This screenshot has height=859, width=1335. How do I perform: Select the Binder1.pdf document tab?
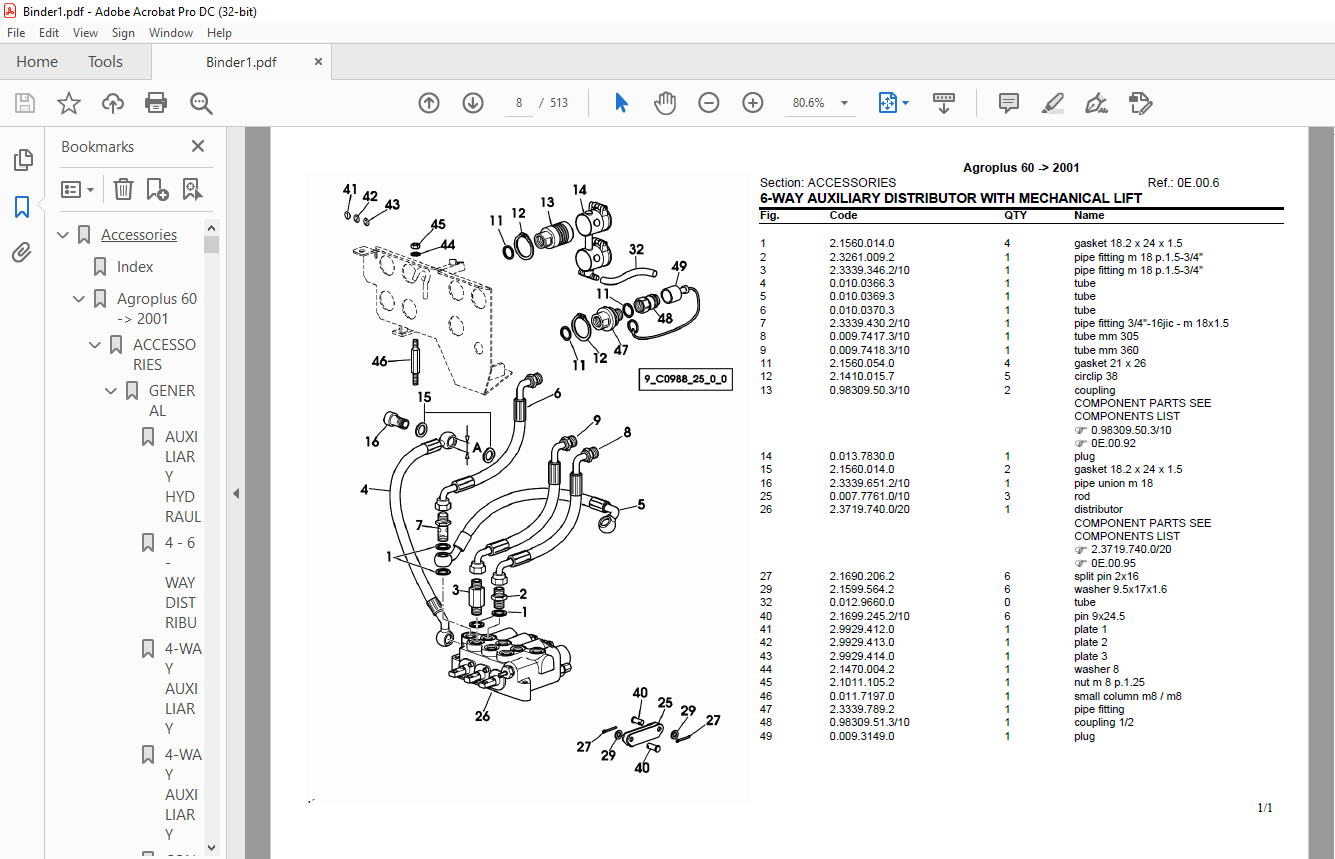pyautogui.click(x=241, y=62)
